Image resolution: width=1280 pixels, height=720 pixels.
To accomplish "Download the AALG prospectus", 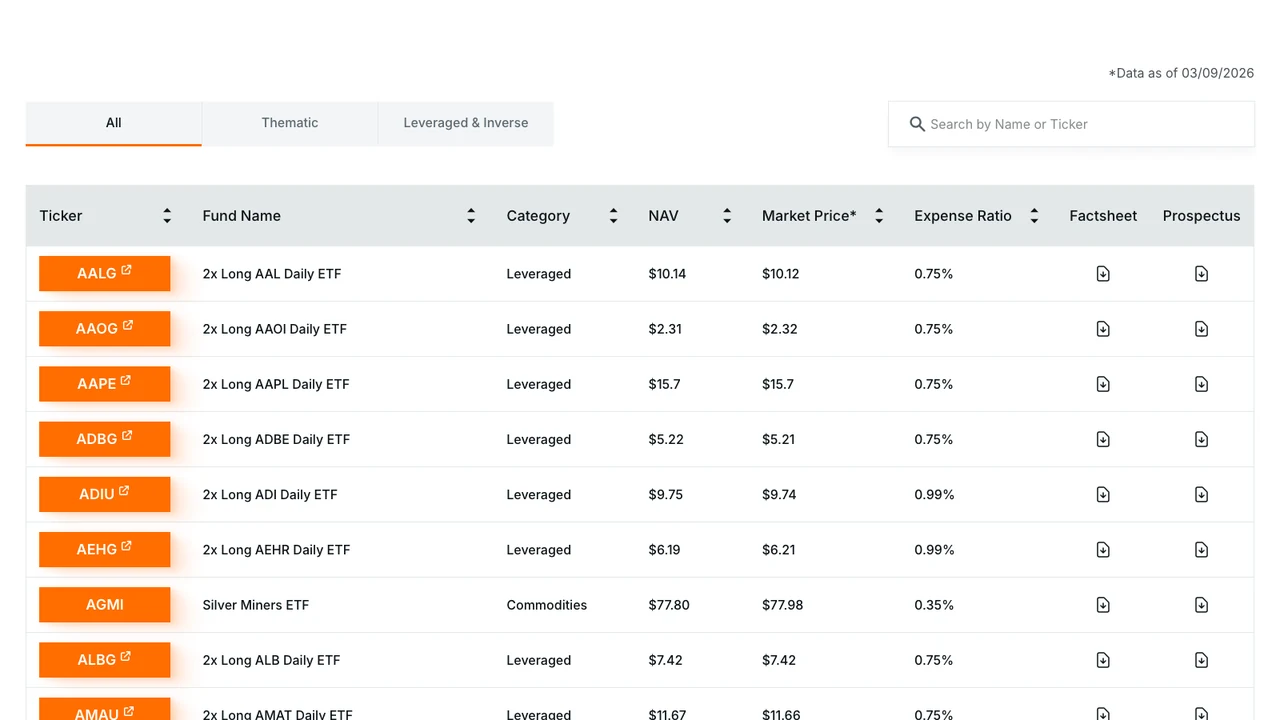I will click(1201, 274).
